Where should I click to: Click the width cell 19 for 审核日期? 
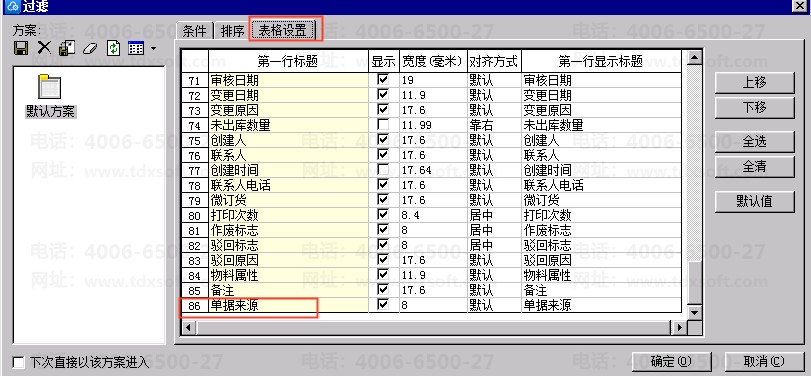pyautogui.click(x=433, y=80)
